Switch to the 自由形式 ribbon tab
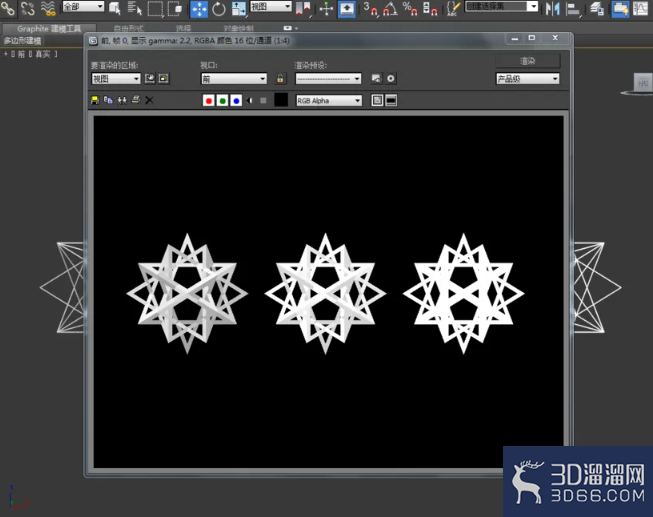This screenshot has width=653, height=517. (128, 28)
